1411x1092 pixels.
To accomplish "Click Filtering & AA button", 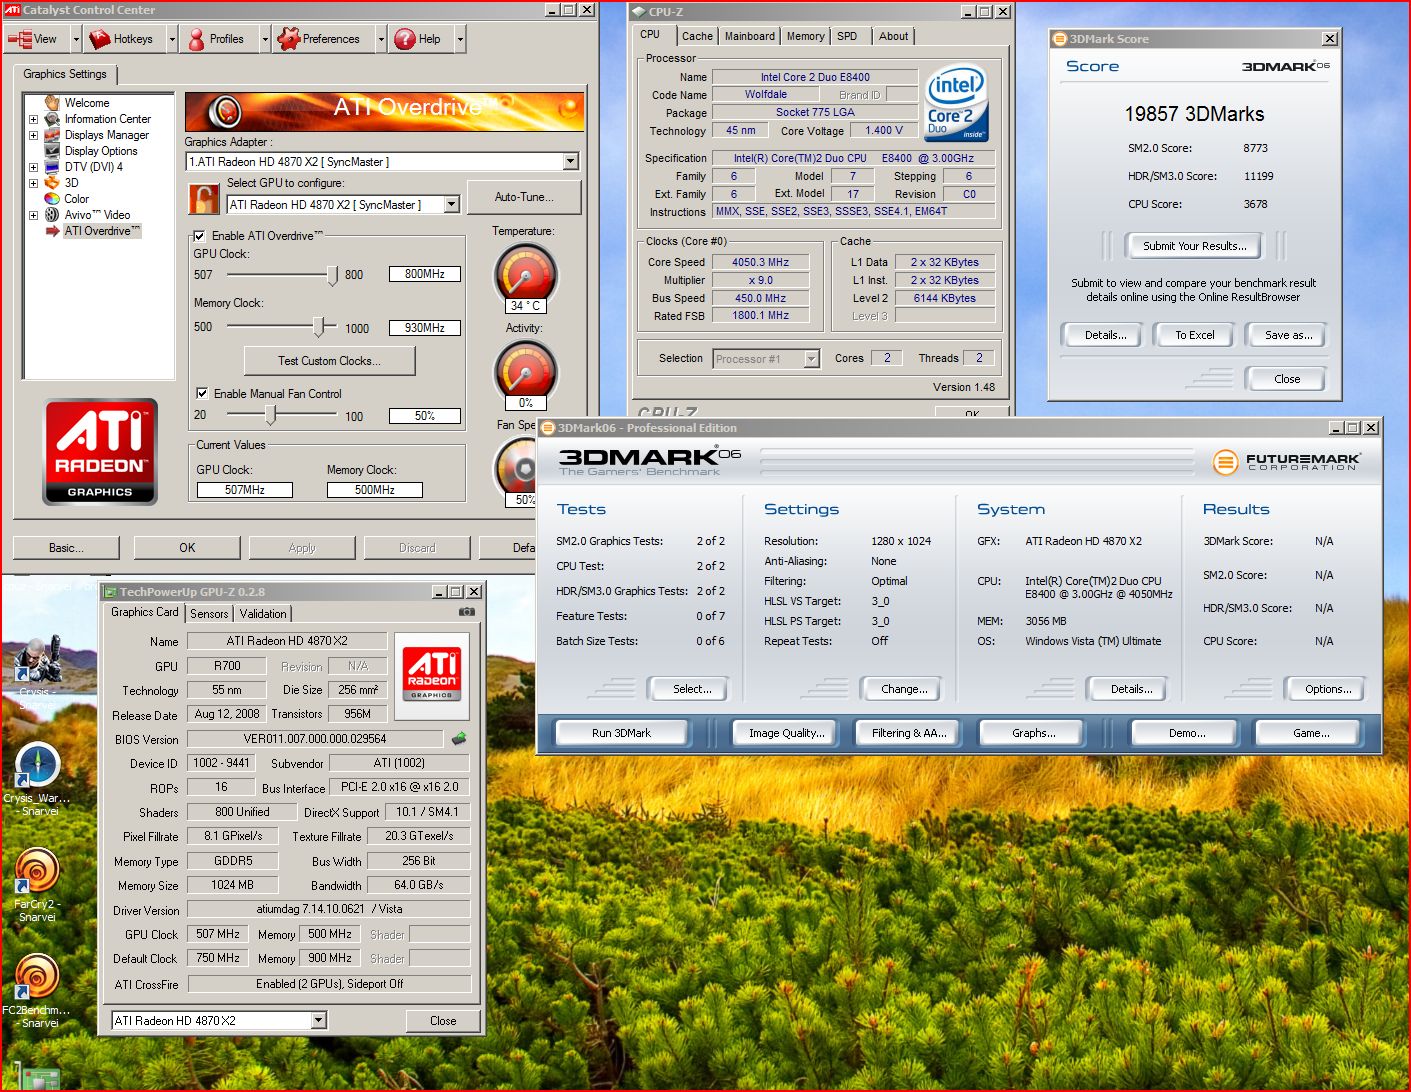I will [x=909, y=733].
